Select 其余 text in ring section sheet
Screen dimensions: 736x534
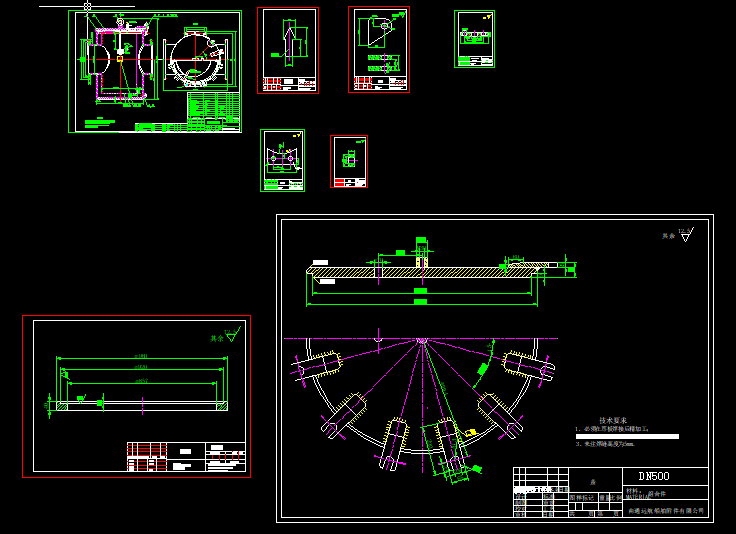[x=216, y=338]
